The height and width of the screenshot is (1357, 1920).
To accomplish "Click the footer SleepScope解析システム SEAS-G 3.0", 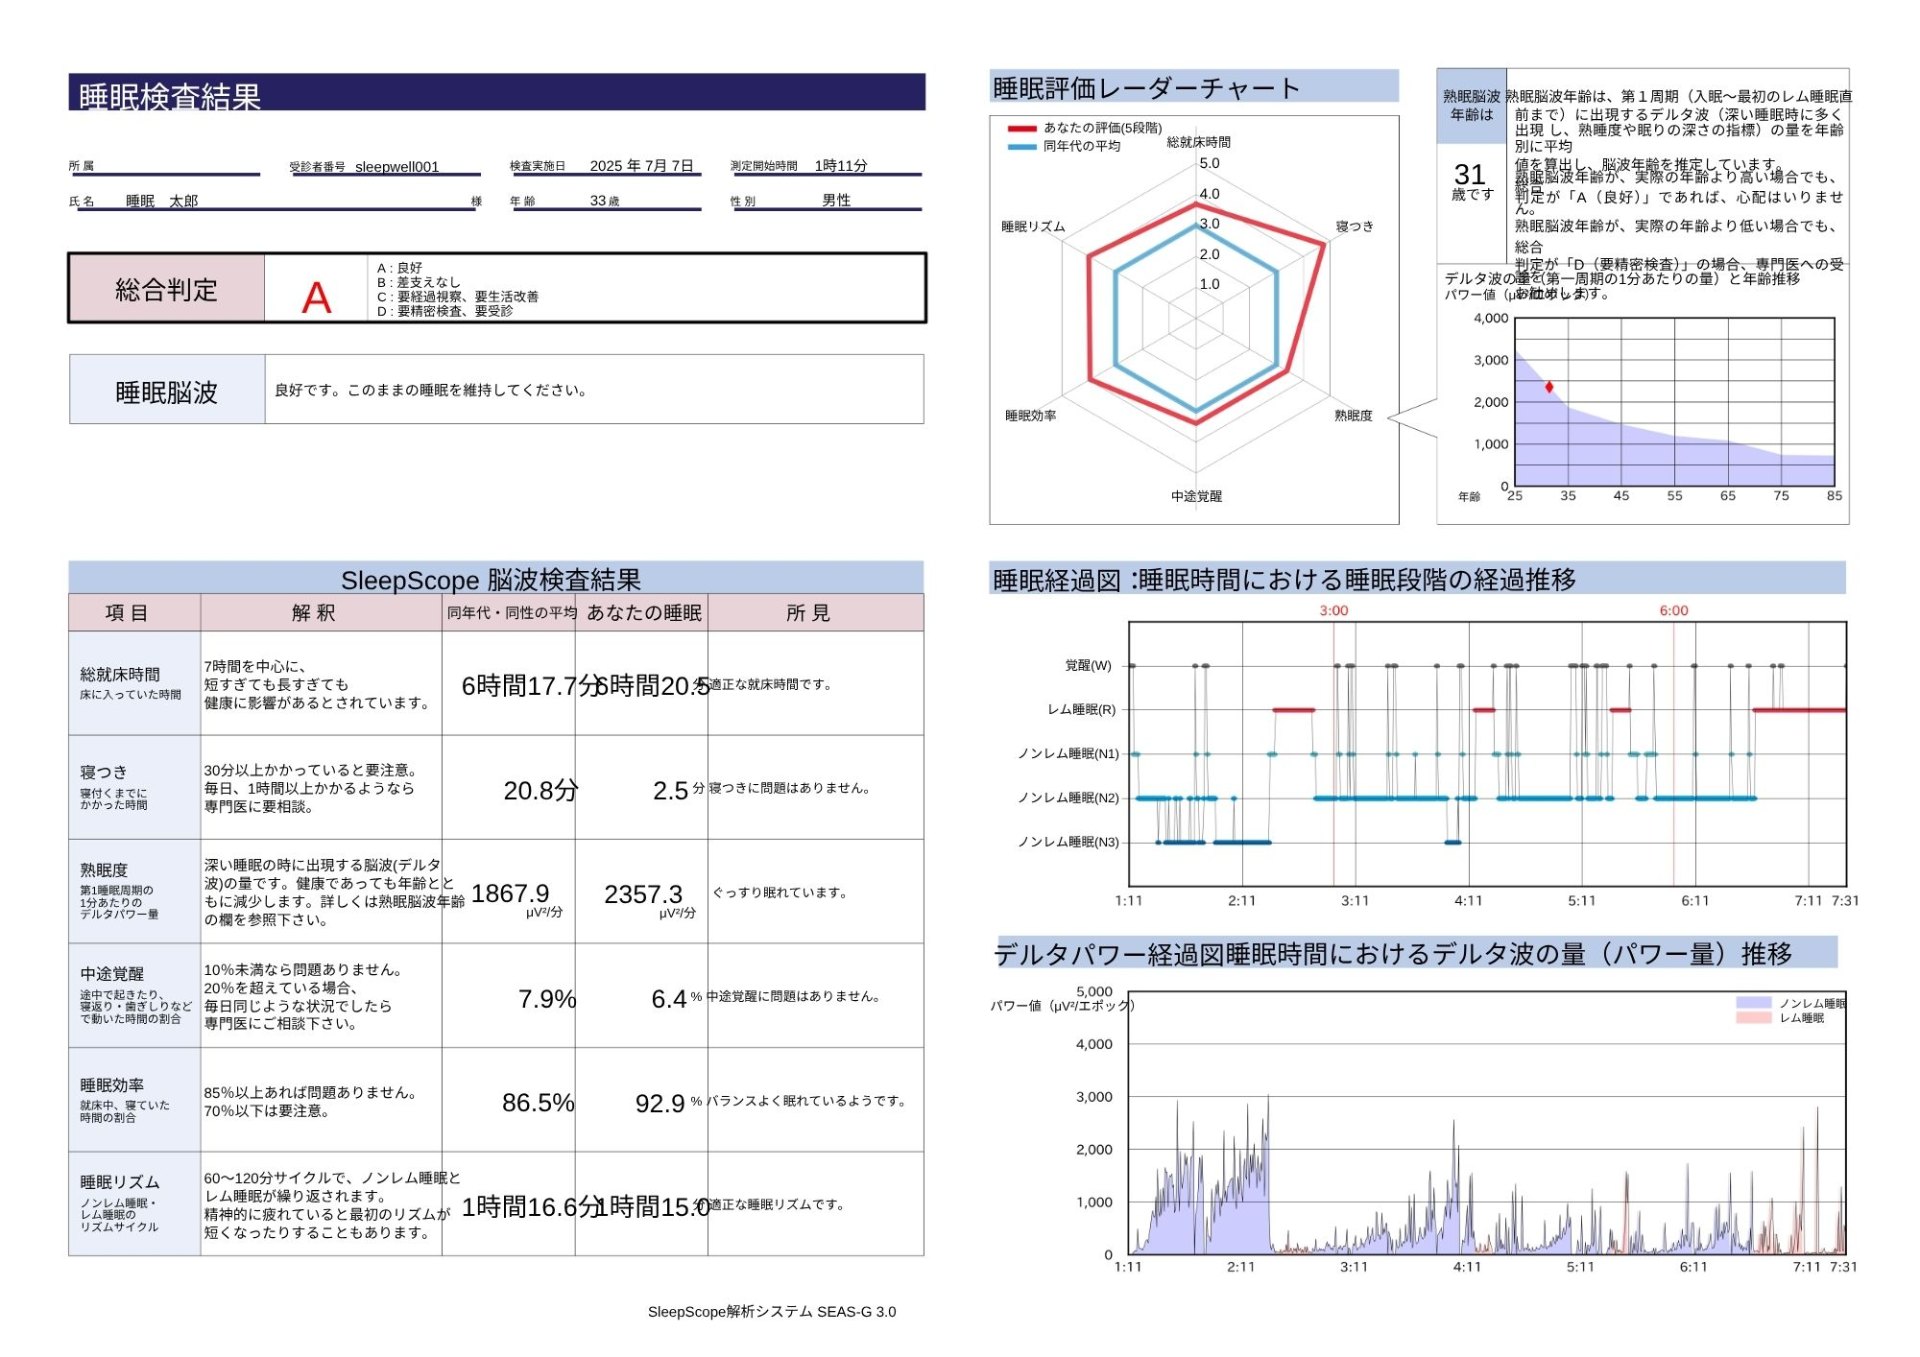I will 771,1311.
